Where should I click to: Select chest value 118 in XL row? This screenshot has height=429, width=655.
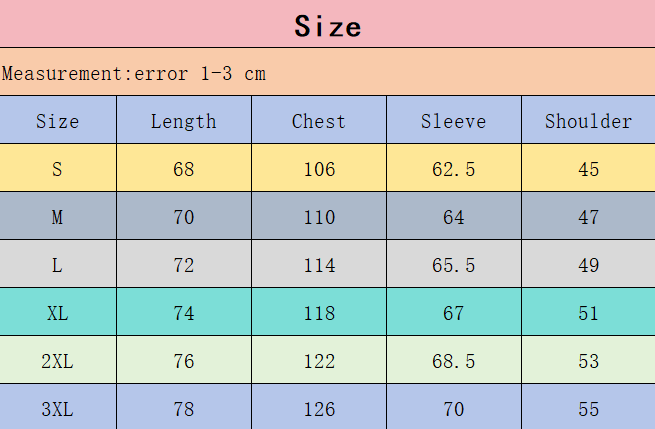tap(319, 313)
